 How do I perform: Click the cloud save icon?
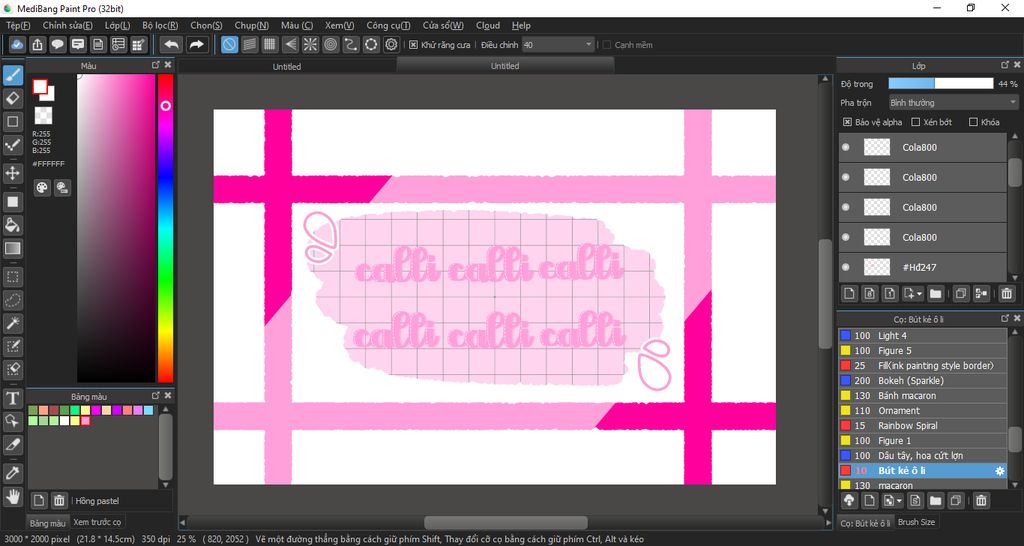[x=18, y=44]
